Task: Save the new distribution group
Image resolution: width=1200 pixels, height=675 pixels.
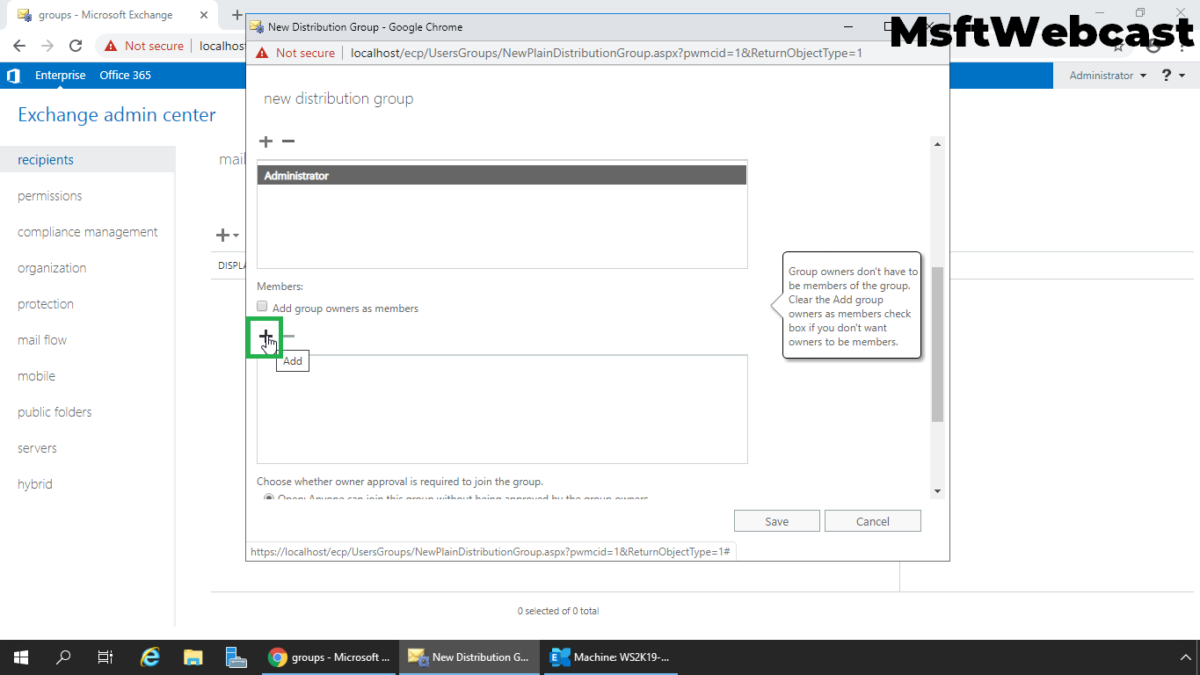Action: tap(776, 520)
